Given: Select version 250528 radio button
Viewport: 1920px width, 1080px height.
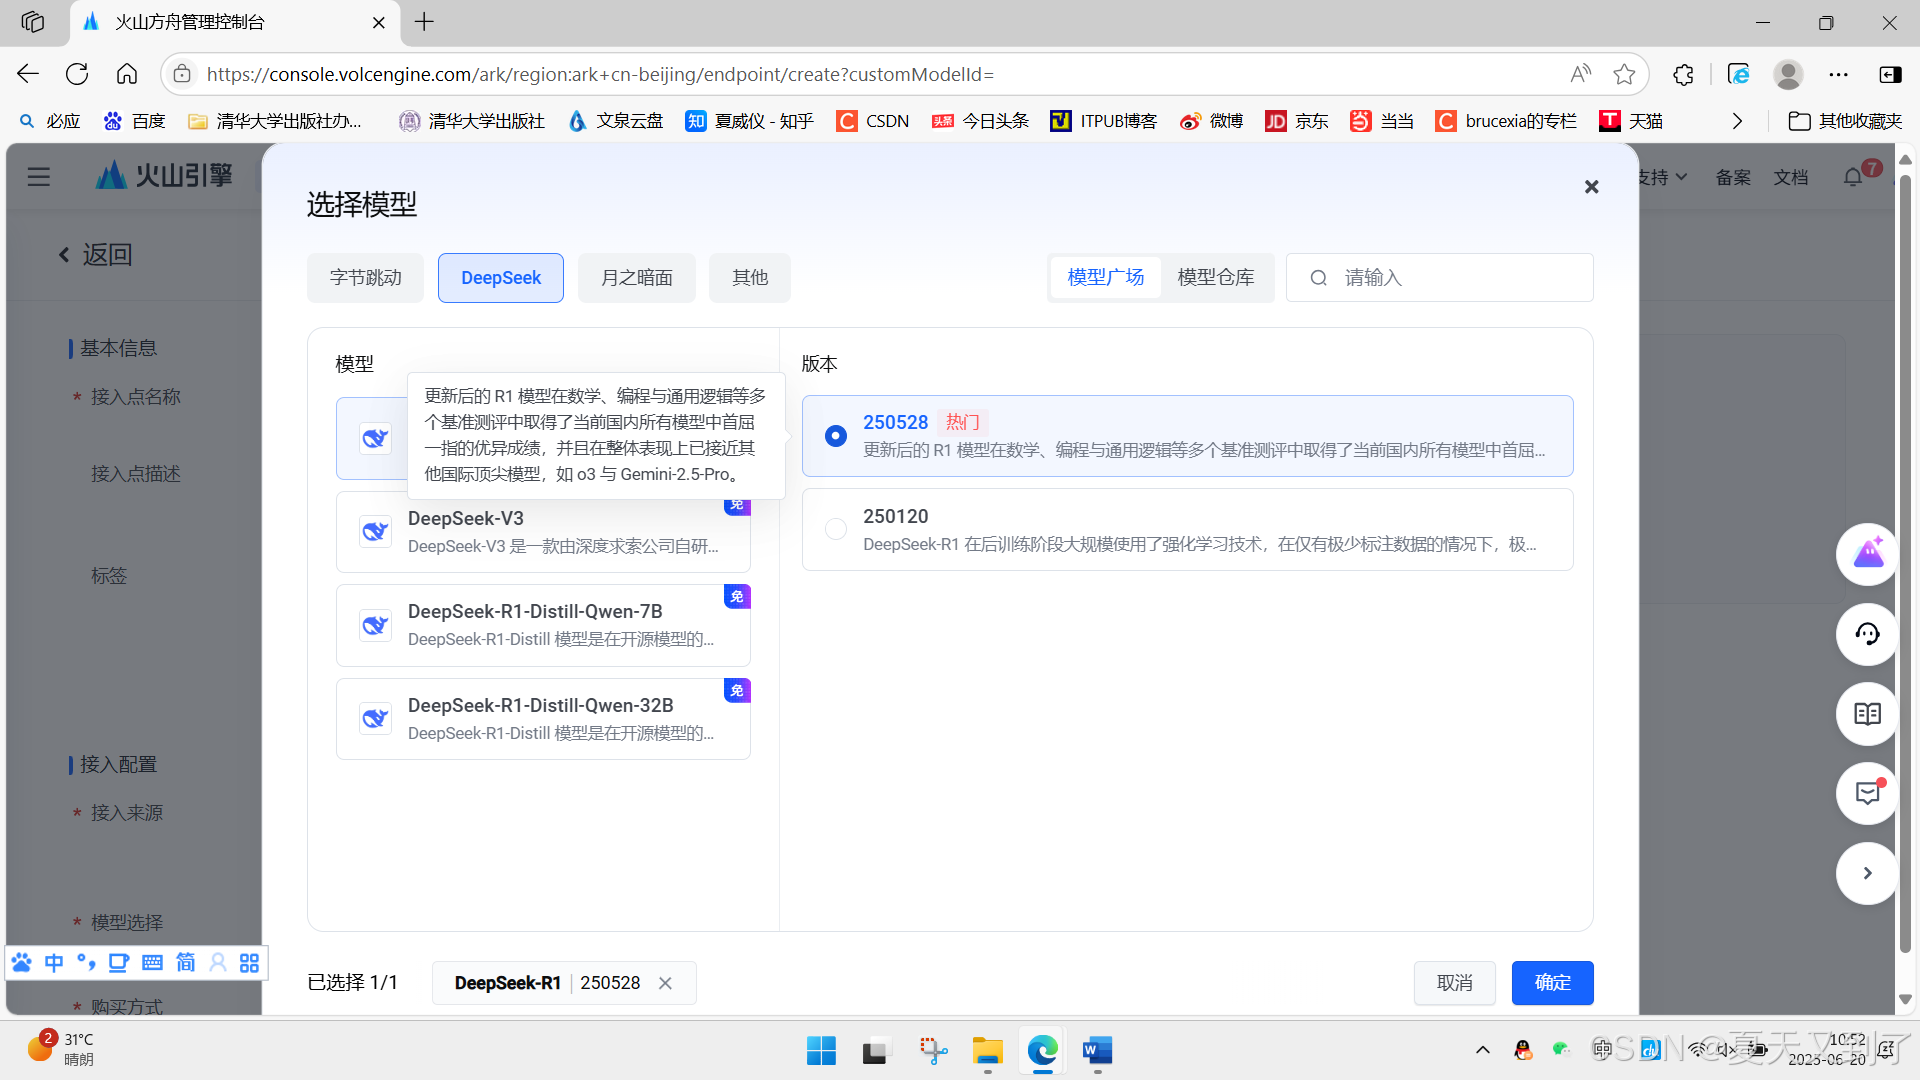Looking at the screenshot, I should click(836, 436).
